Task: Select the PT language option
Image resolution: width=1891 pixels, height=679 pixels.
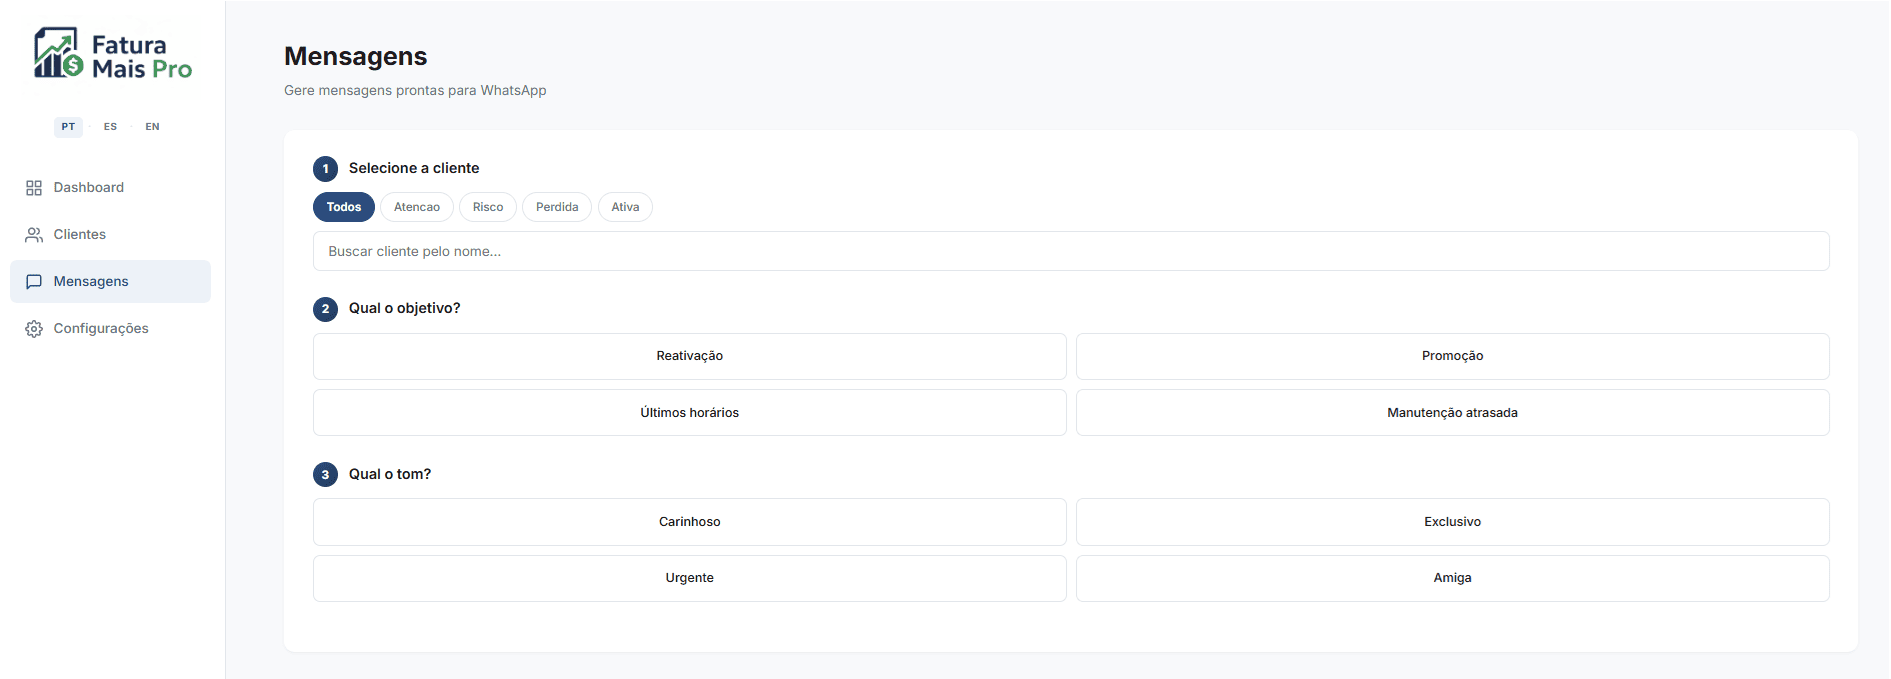Action: (x=68, y=127)
